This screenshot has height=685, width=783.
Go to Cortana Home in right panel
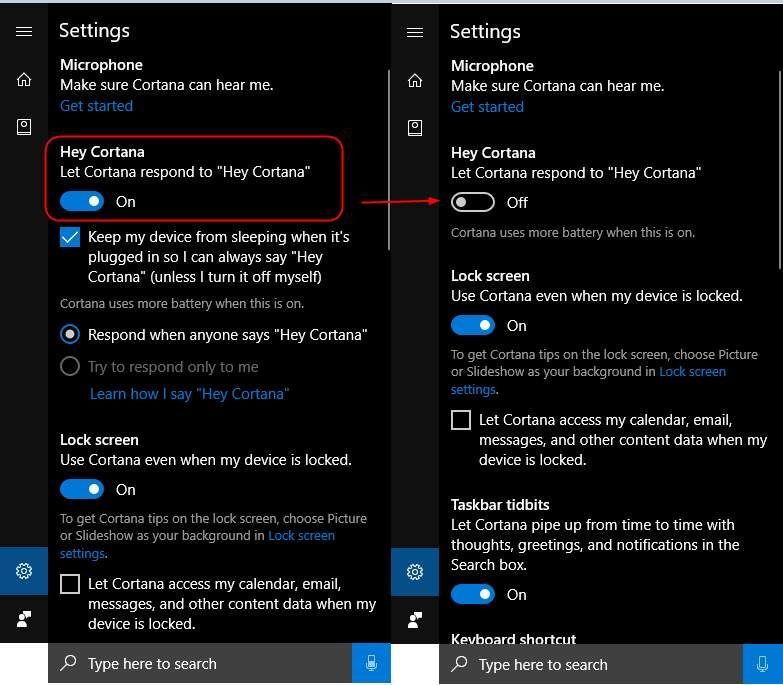click(415, 80)
